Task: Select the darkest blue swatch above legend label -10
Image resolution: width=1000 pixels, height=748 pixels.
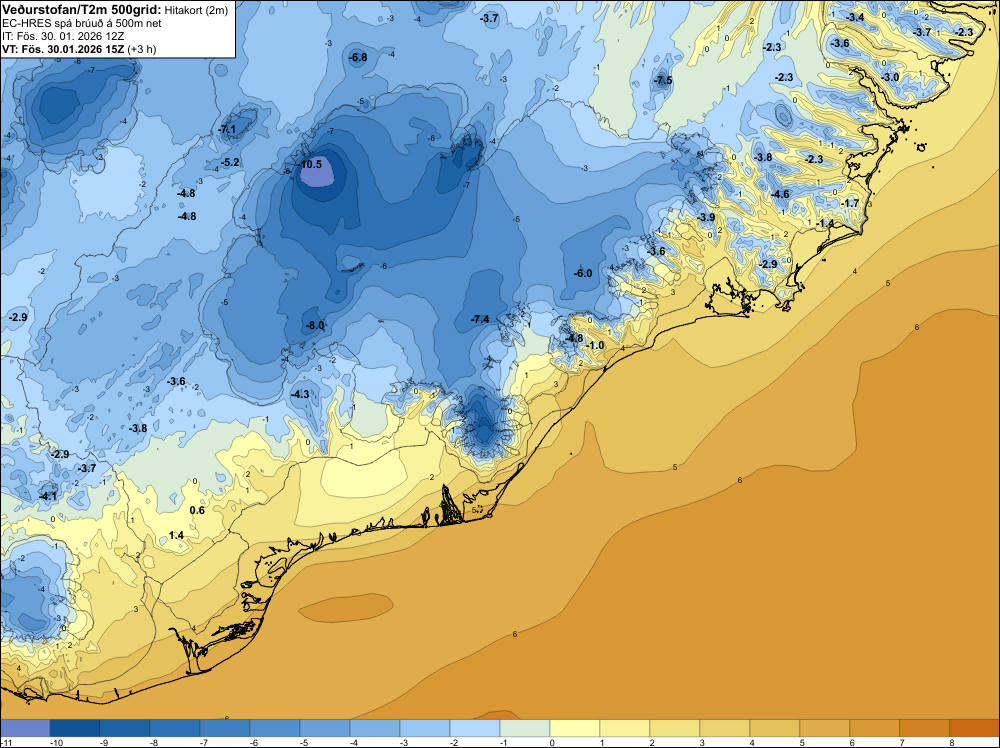Action: (75, 728)
